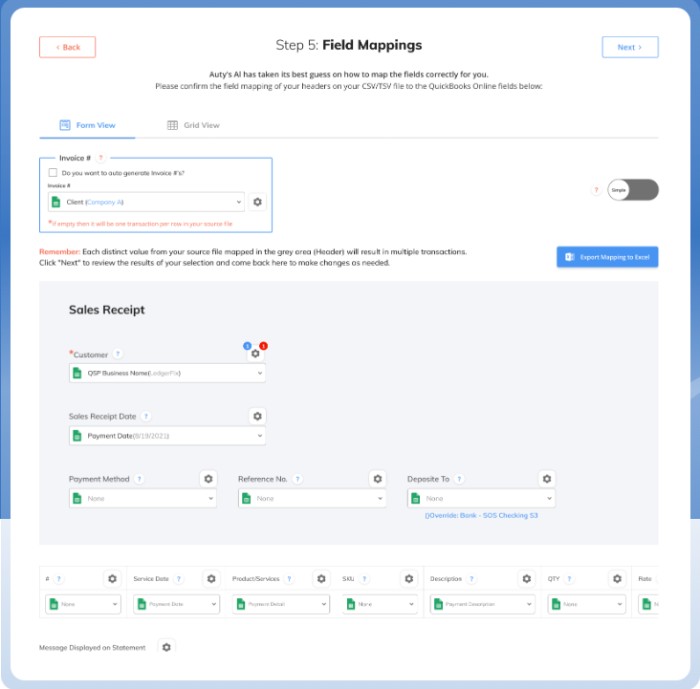Click the Deposite To gear icon
The width and height of the screenshot is (700, 689).
[x=547, y=479]
